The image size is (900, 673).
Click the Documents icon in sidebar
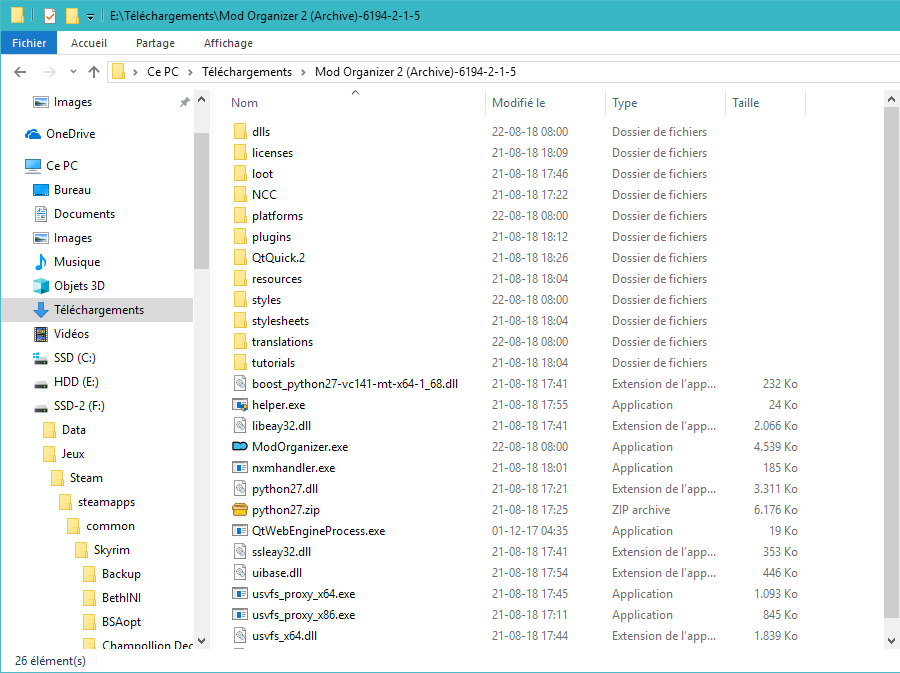(x=41, y=214)
